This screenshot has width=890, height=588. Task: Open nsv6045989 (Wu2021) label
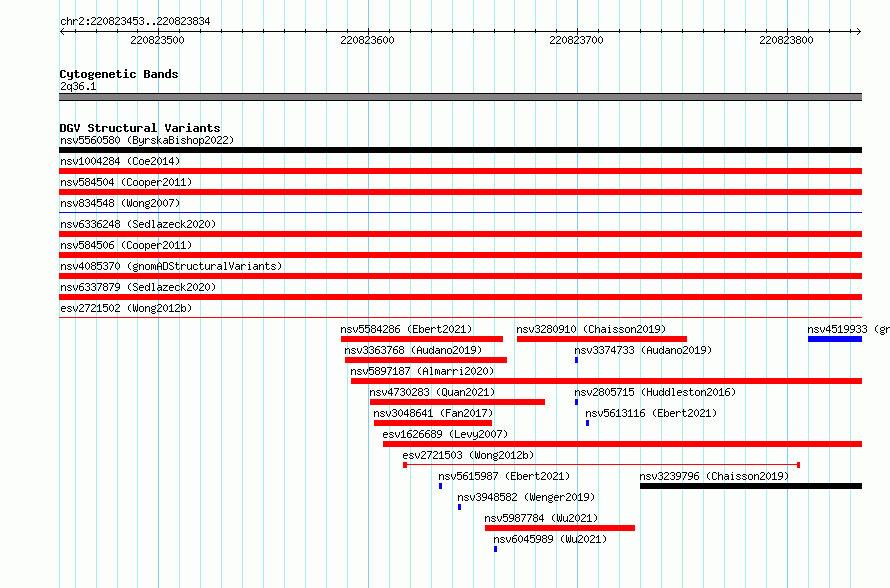click(x=550, y=539)
